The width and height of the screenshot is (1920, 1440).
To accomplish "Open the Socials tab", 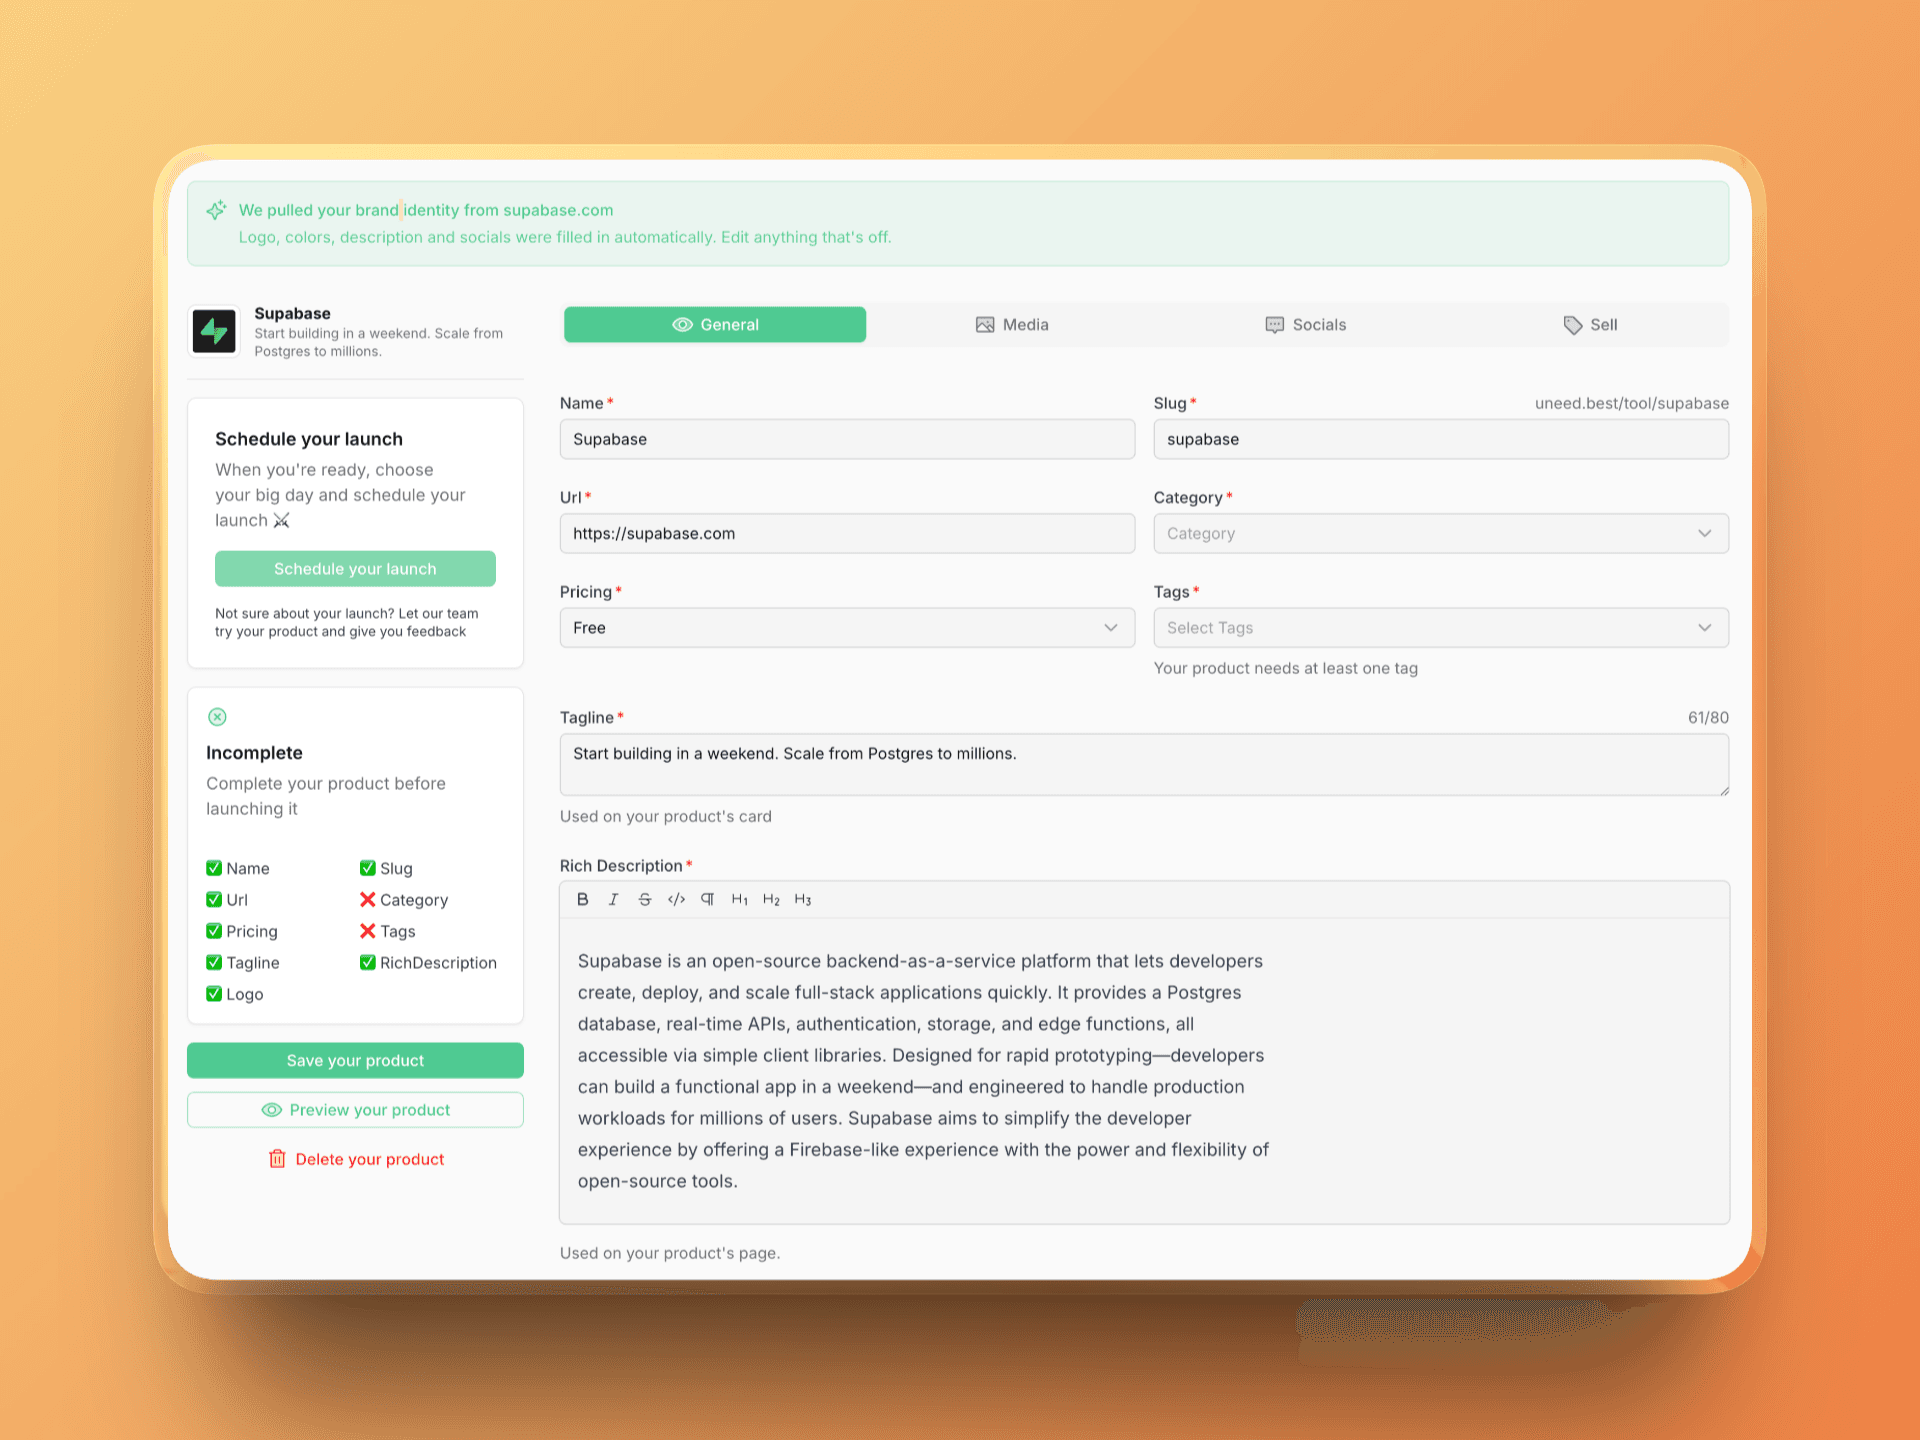I will point(1305,324).
